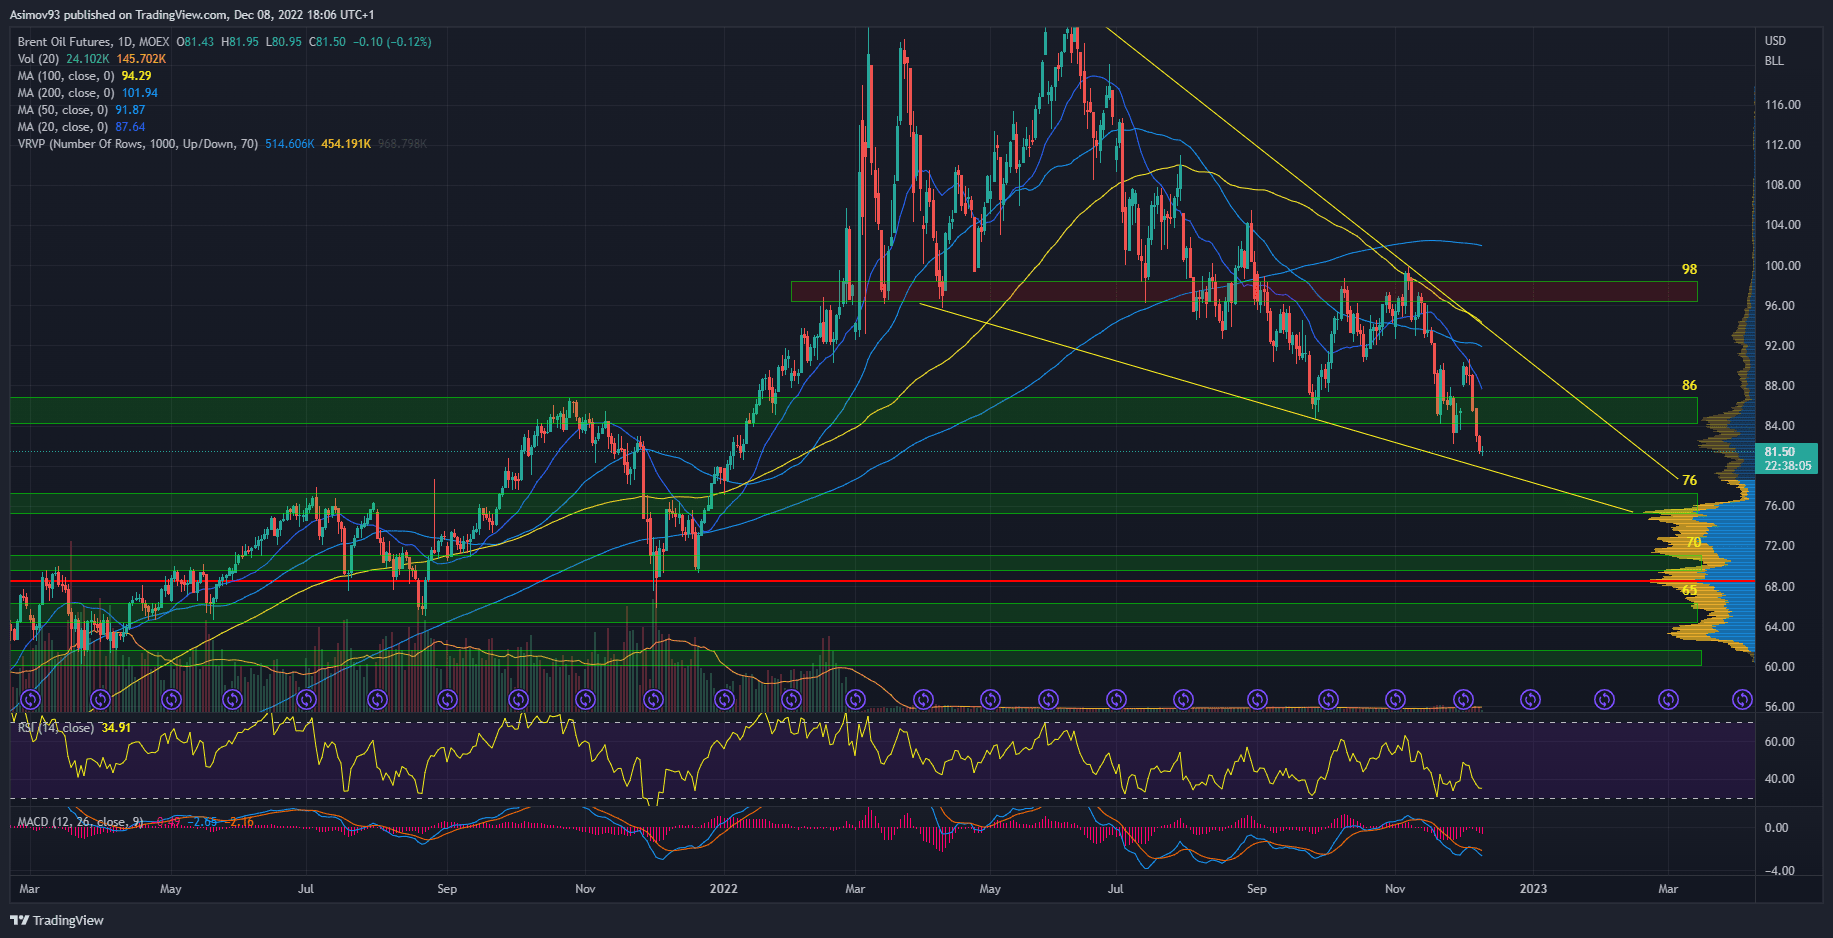Select the VRVP indicator legend entry
The height and width of the screenshot is (938, 1833).
pyautogui.click(x=137, y=144)
